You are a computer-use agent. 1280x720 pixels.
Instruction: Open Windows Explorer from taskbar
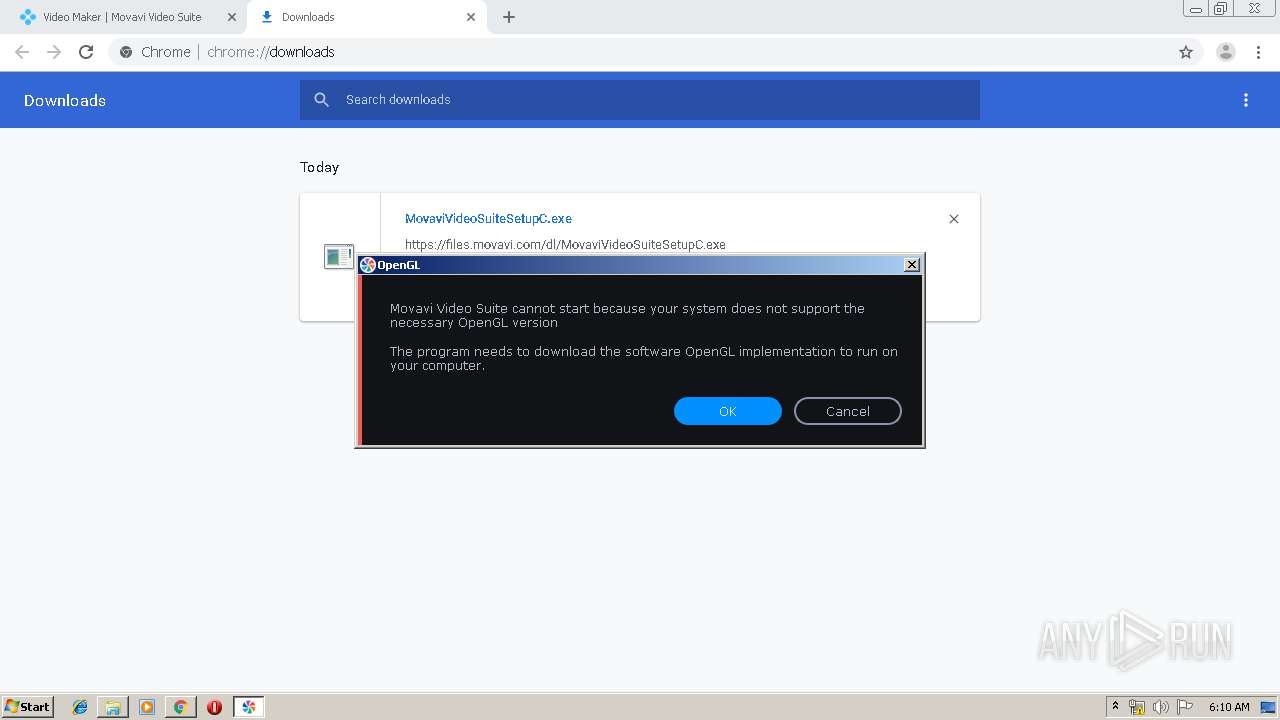113,707
